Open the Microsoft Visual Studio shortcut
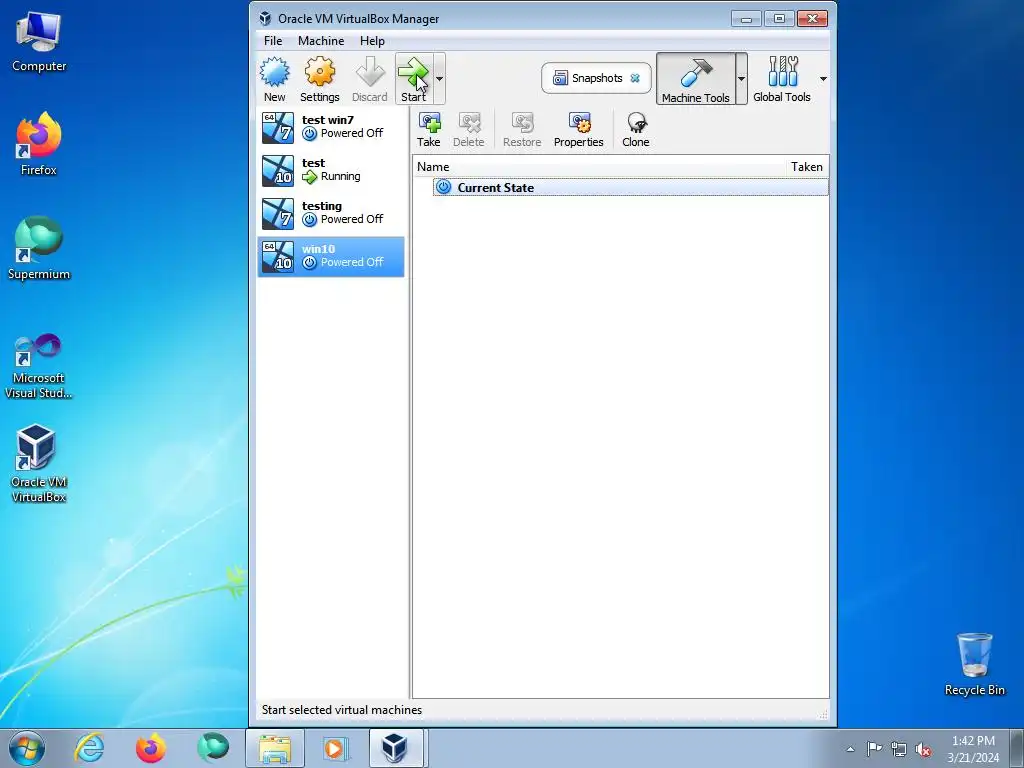The image size is (1024, 768). pos(39,367)
